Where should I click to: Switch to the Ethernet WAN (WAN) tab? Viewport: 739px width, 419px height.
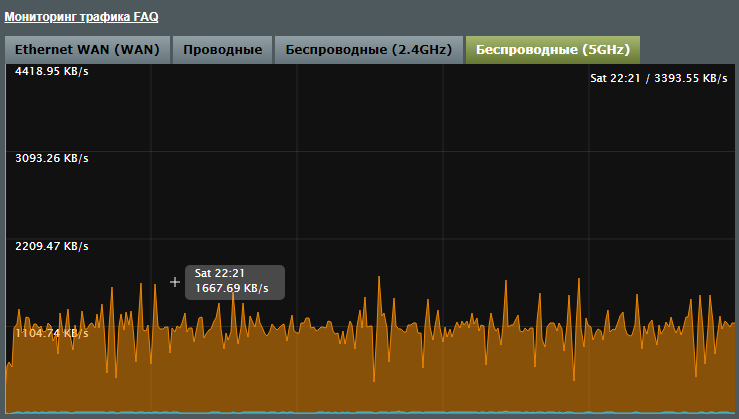(87, 49)
